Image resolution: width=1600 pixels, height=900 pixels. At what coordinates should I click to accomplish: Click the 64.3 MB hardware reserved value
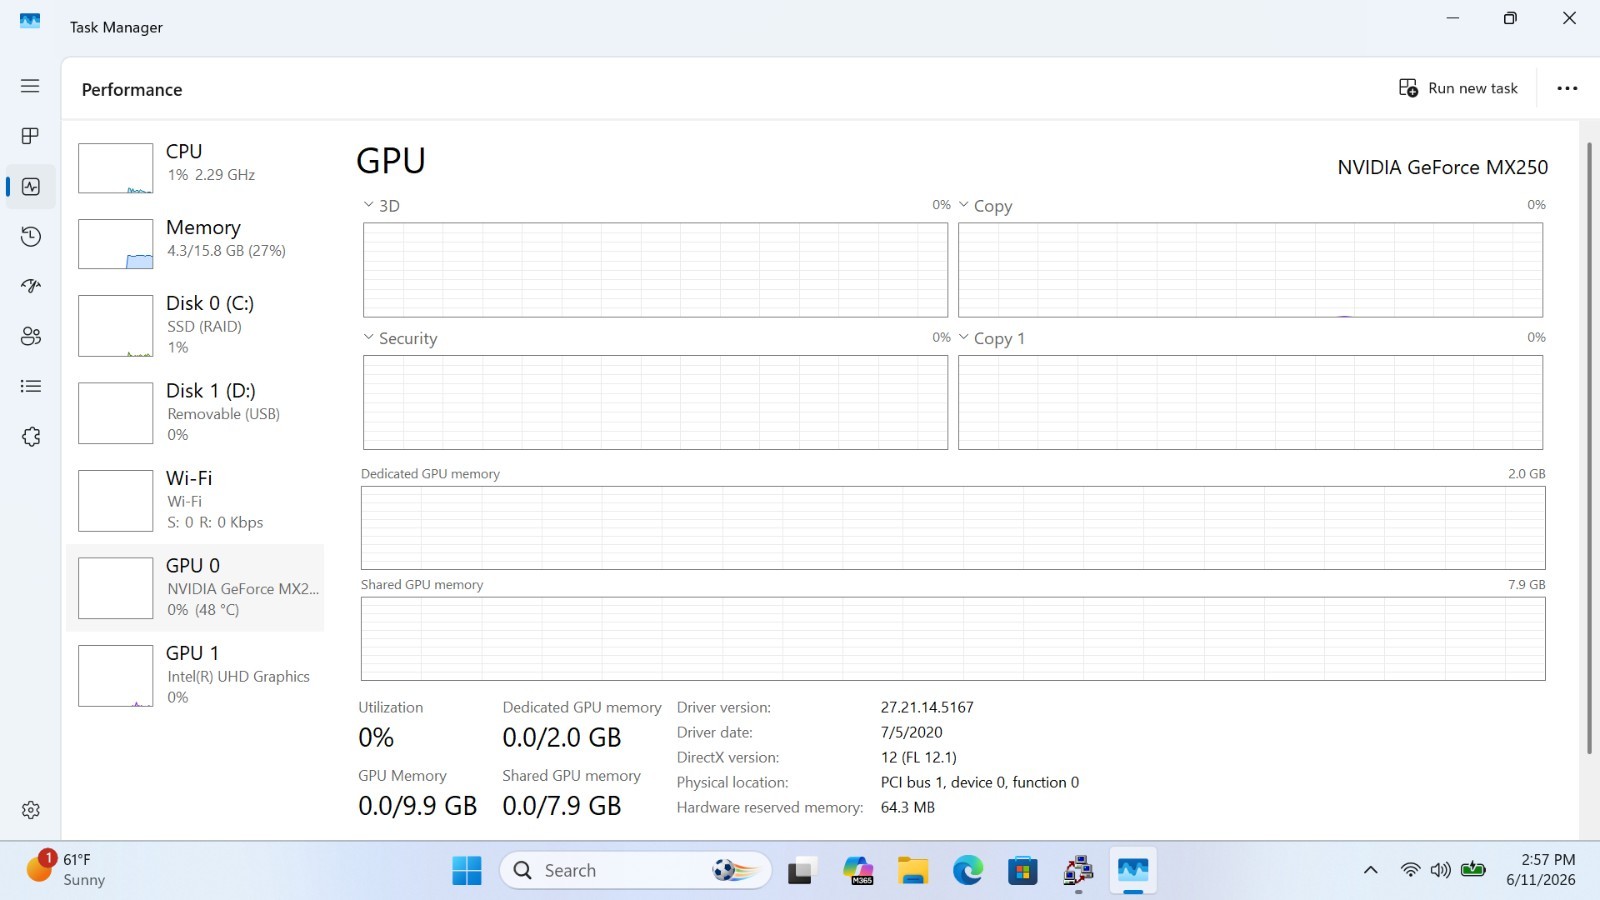(908, 807)
